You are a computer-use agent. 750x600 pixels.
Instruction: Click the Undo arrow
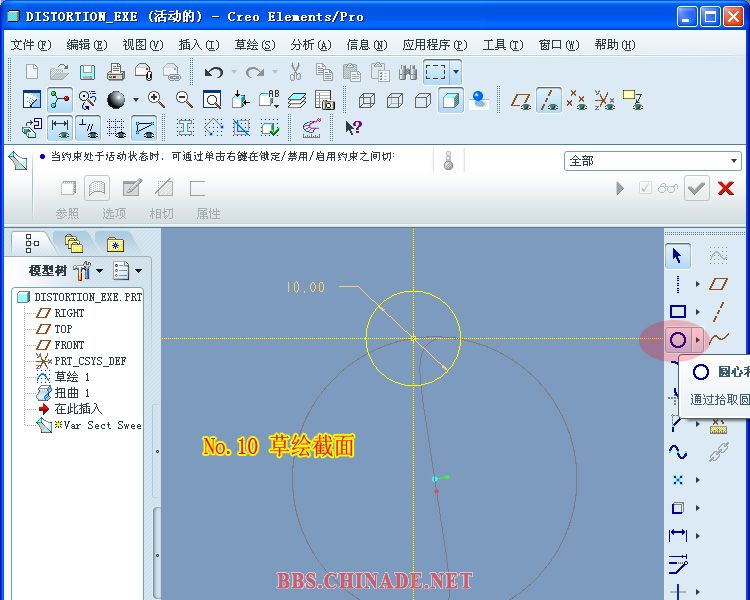(213, 72)
